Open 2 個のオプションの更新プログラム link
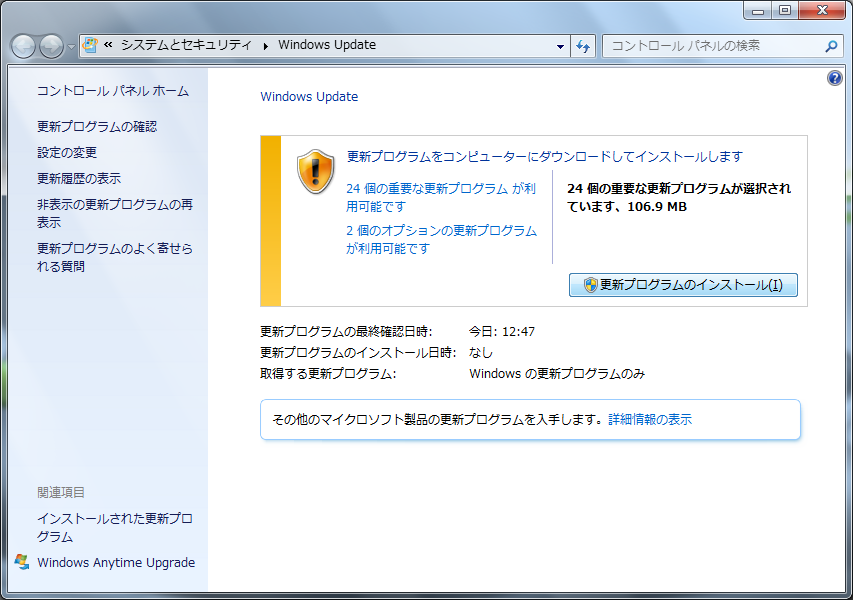853x600 pixels. pos(441,239)
